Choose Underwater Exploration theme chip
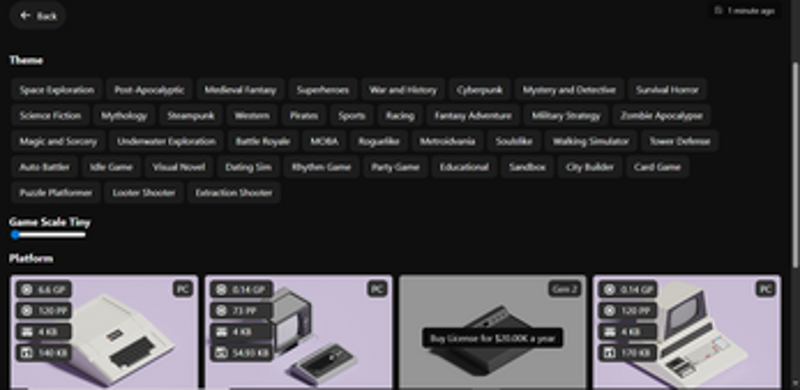The image size is (800, 390). 166,141
